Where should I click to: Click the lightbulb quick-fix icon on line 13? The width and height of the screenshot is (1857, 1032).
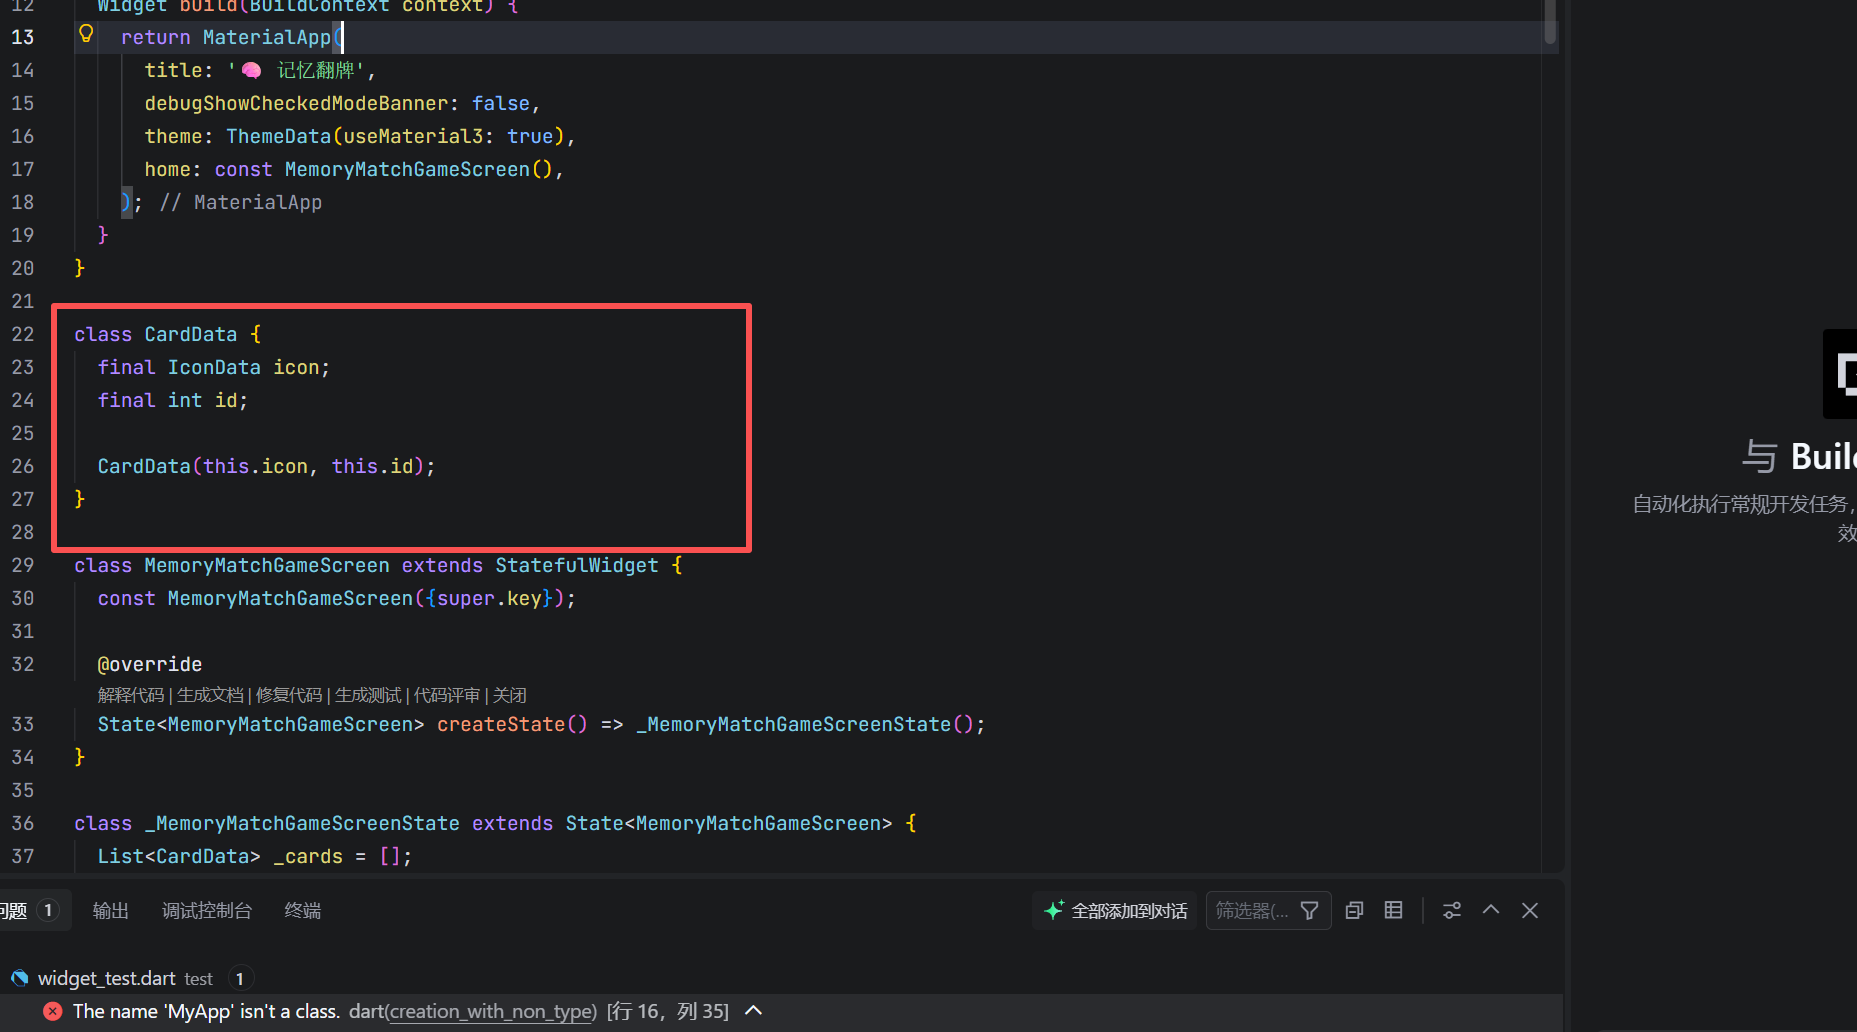pyautogui.click(x=86, y=35)
